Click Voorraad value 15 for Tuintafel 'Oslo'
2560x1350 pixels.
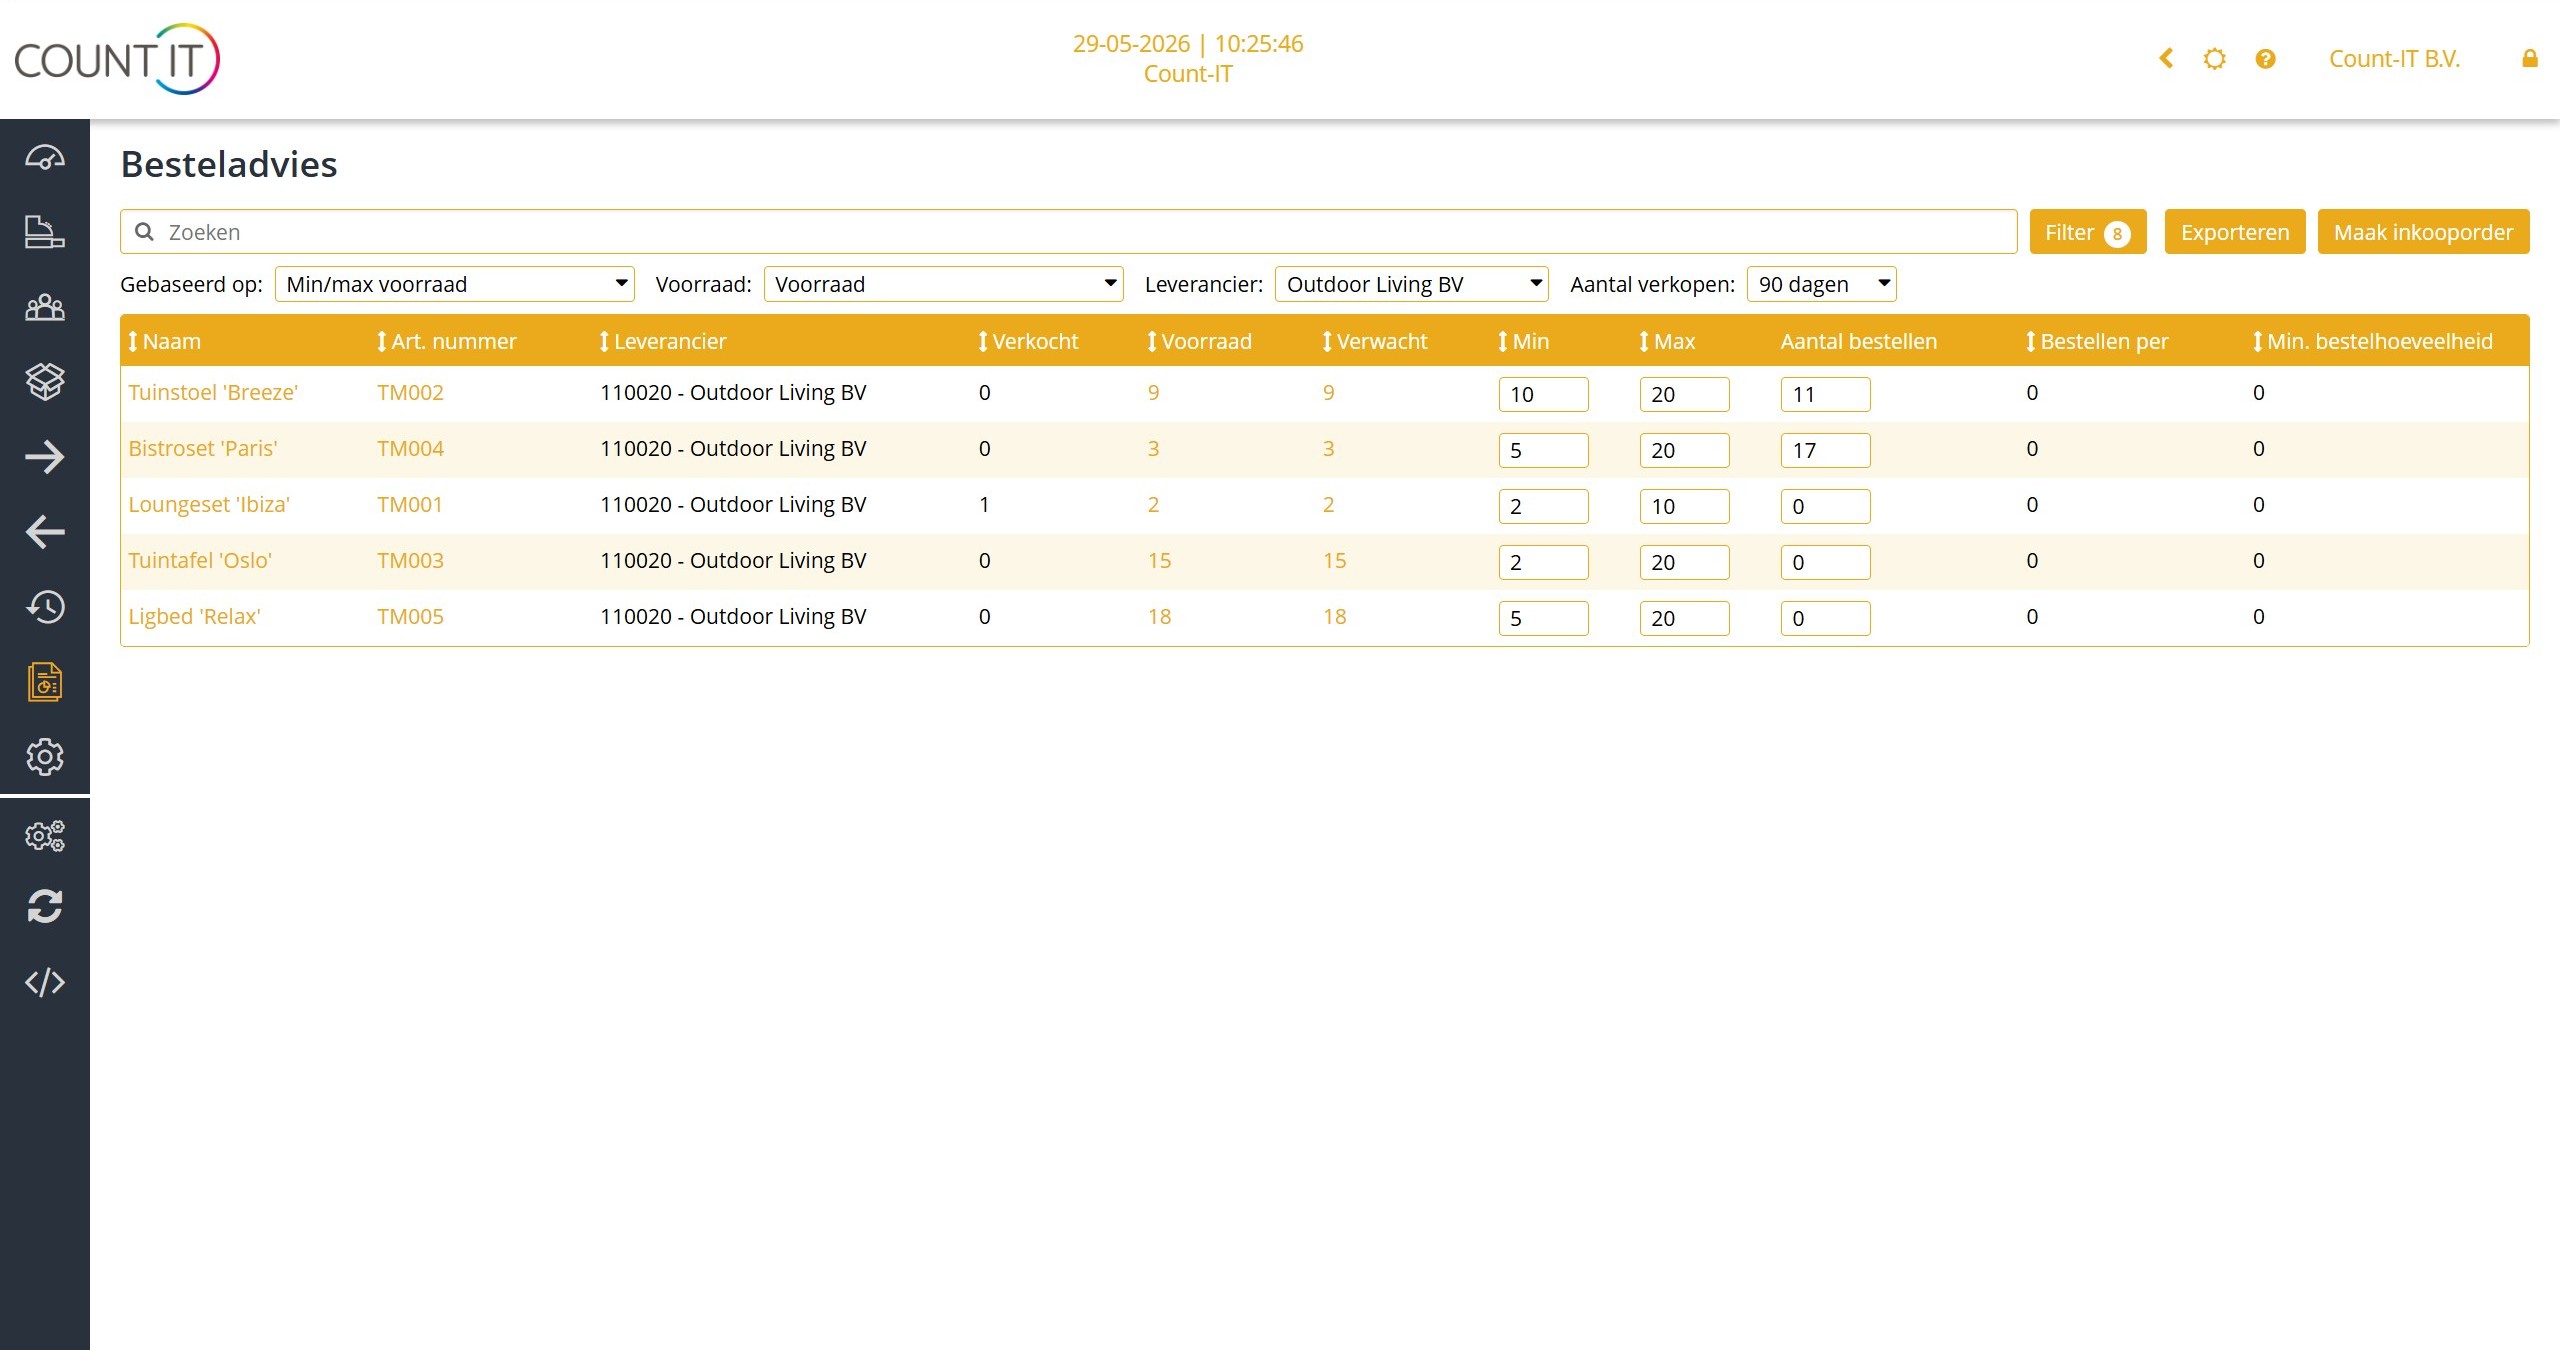[x=1159, y=560]
